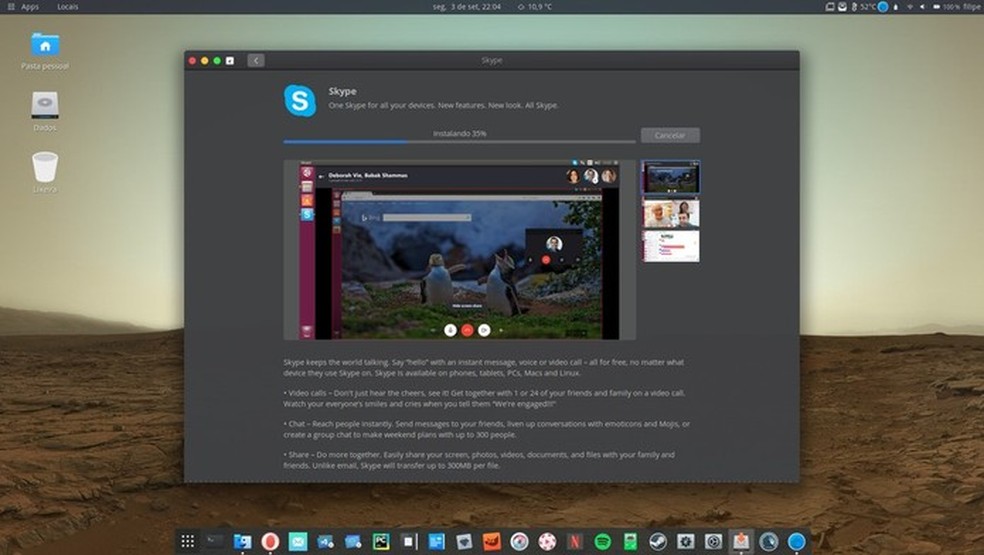The image size is (984, 555).
Task: Click the blue circular tray icon
Action: (x=883, y=7)
